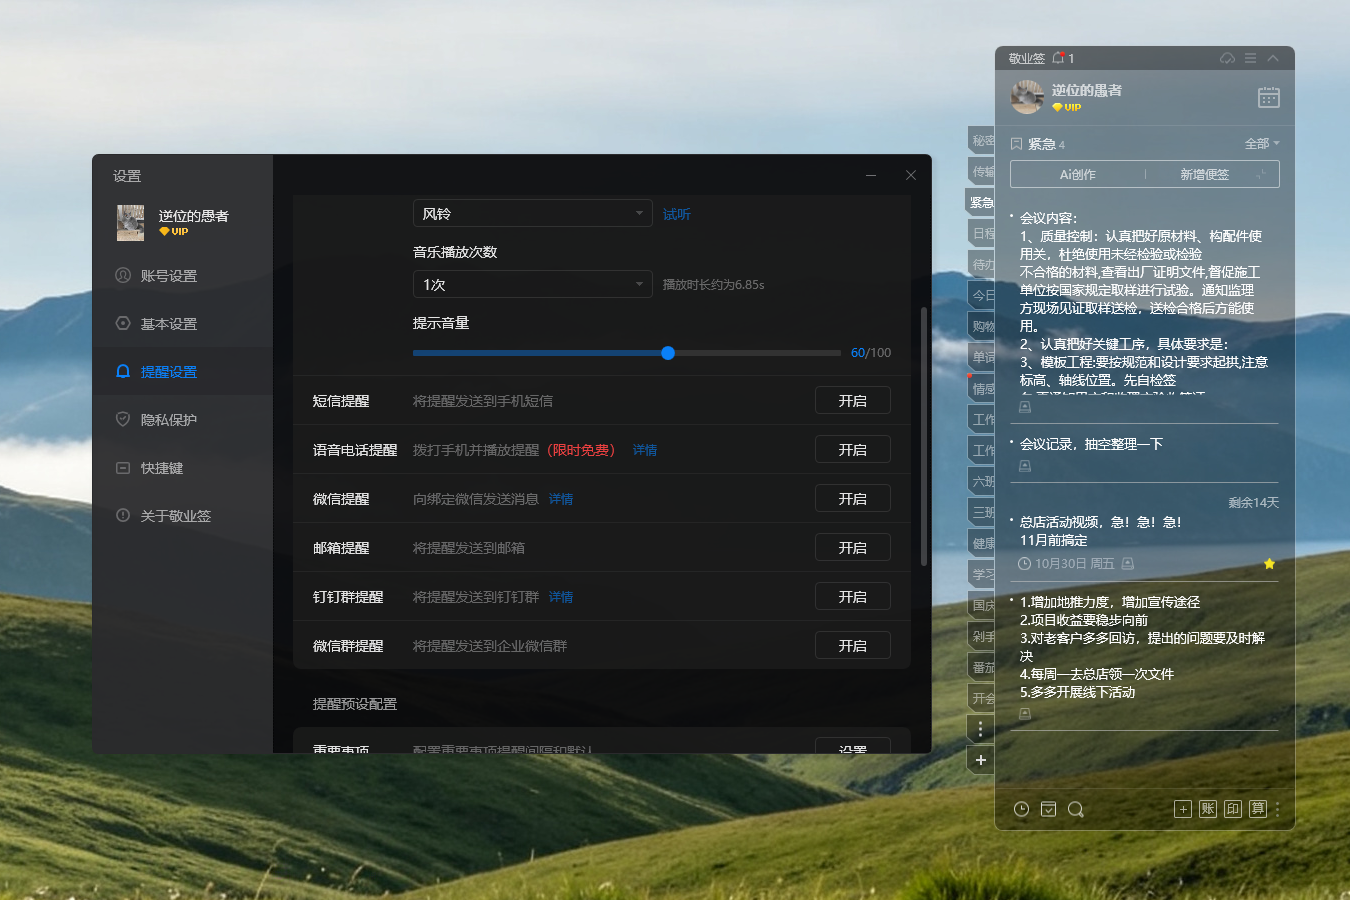
Task: Click the volume slider handle at 60
Action: [668, 353]
